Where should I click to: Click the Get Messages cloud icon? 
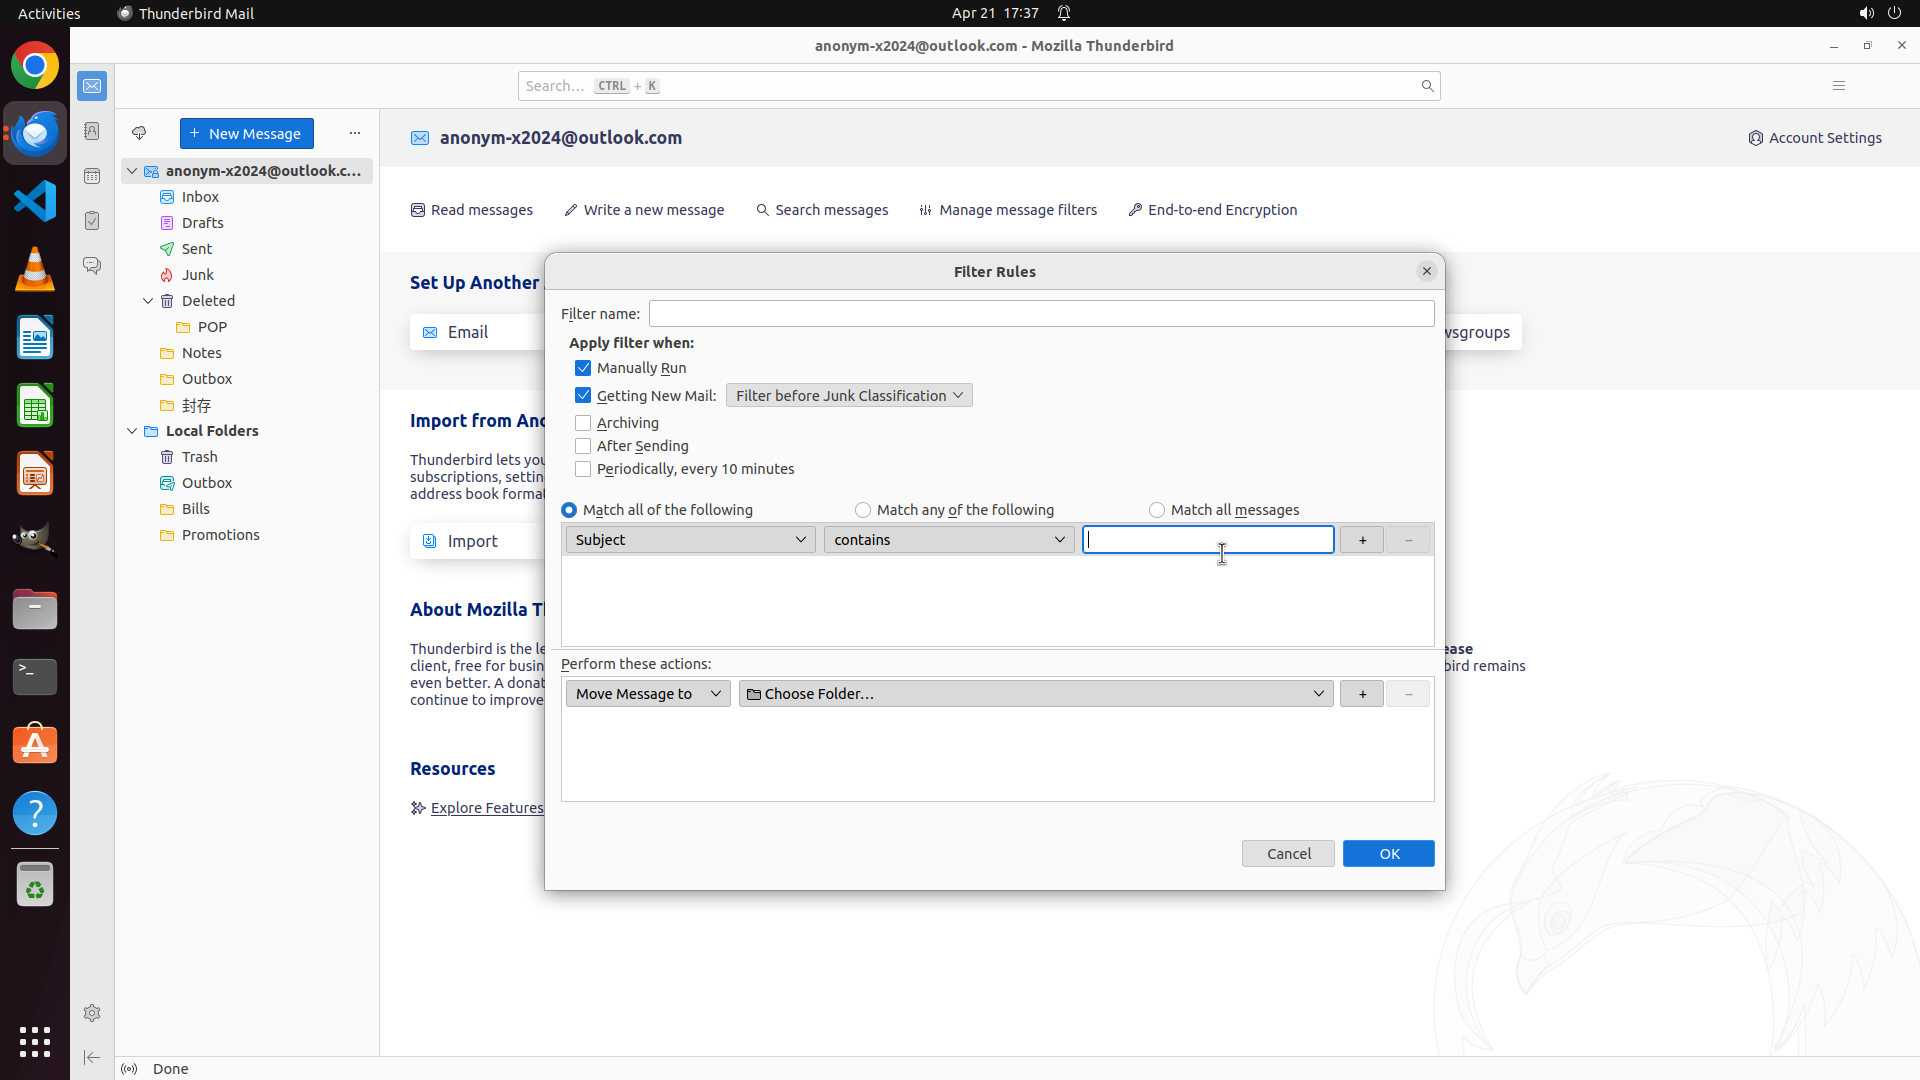pyautogui.click(x=139, y=133)
